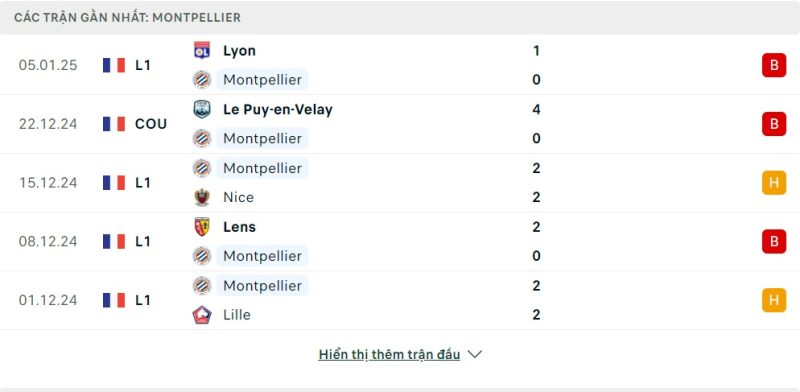
Task: Select the 15.12.24 match date row
Action: pos(400,183)
